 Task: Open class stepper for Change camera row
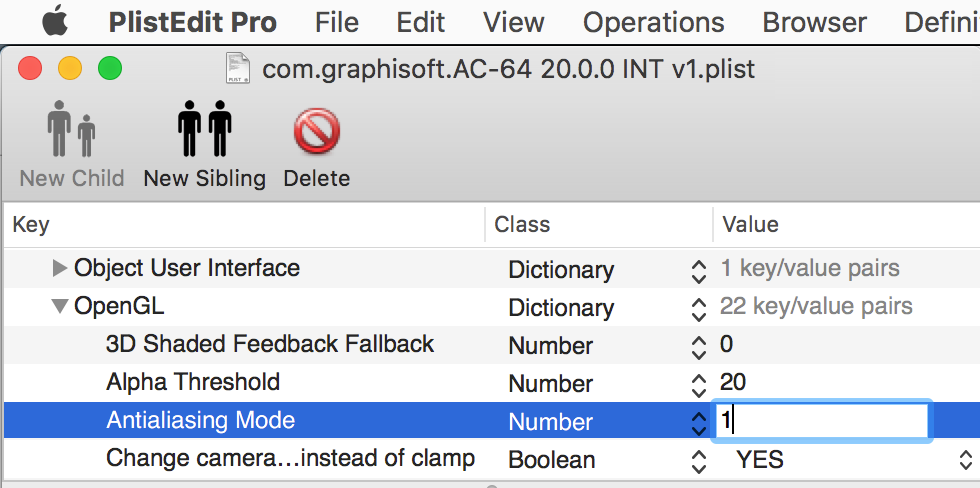[x=699, y=460]
